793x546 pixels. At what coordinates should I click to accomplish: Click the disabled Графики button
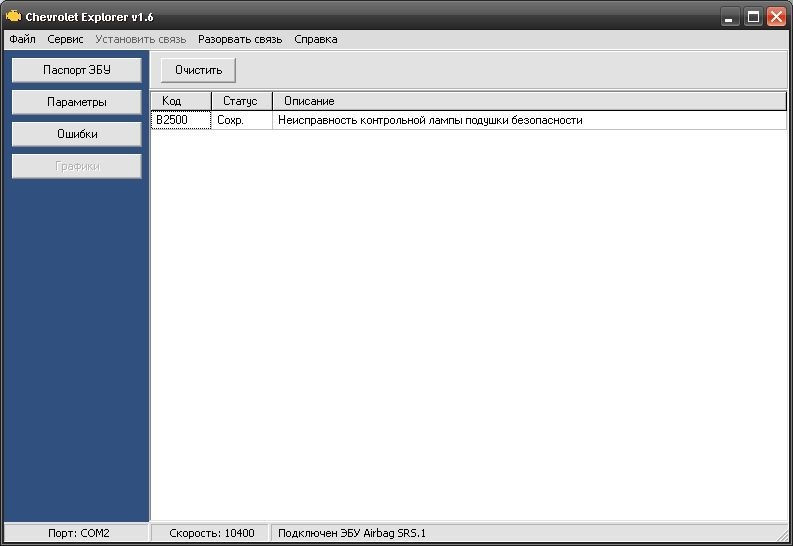coord(77,166)
